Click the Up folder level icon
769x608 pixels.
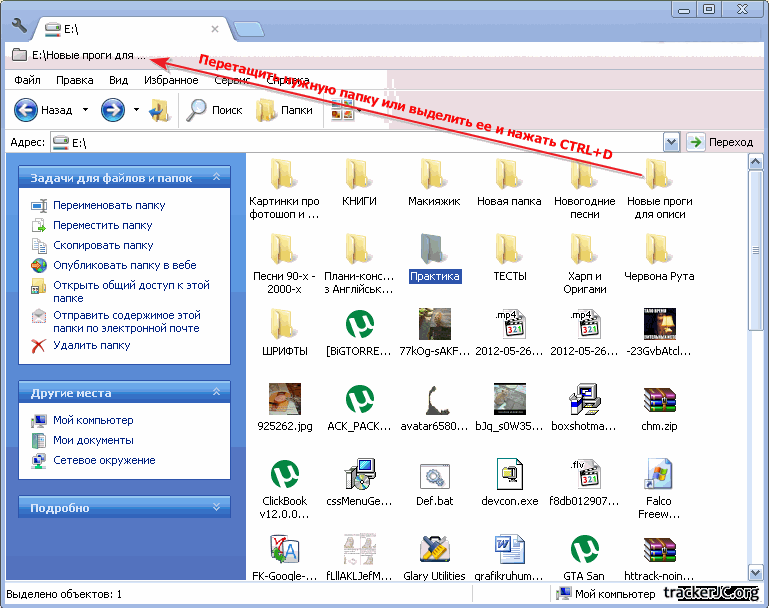159,110
